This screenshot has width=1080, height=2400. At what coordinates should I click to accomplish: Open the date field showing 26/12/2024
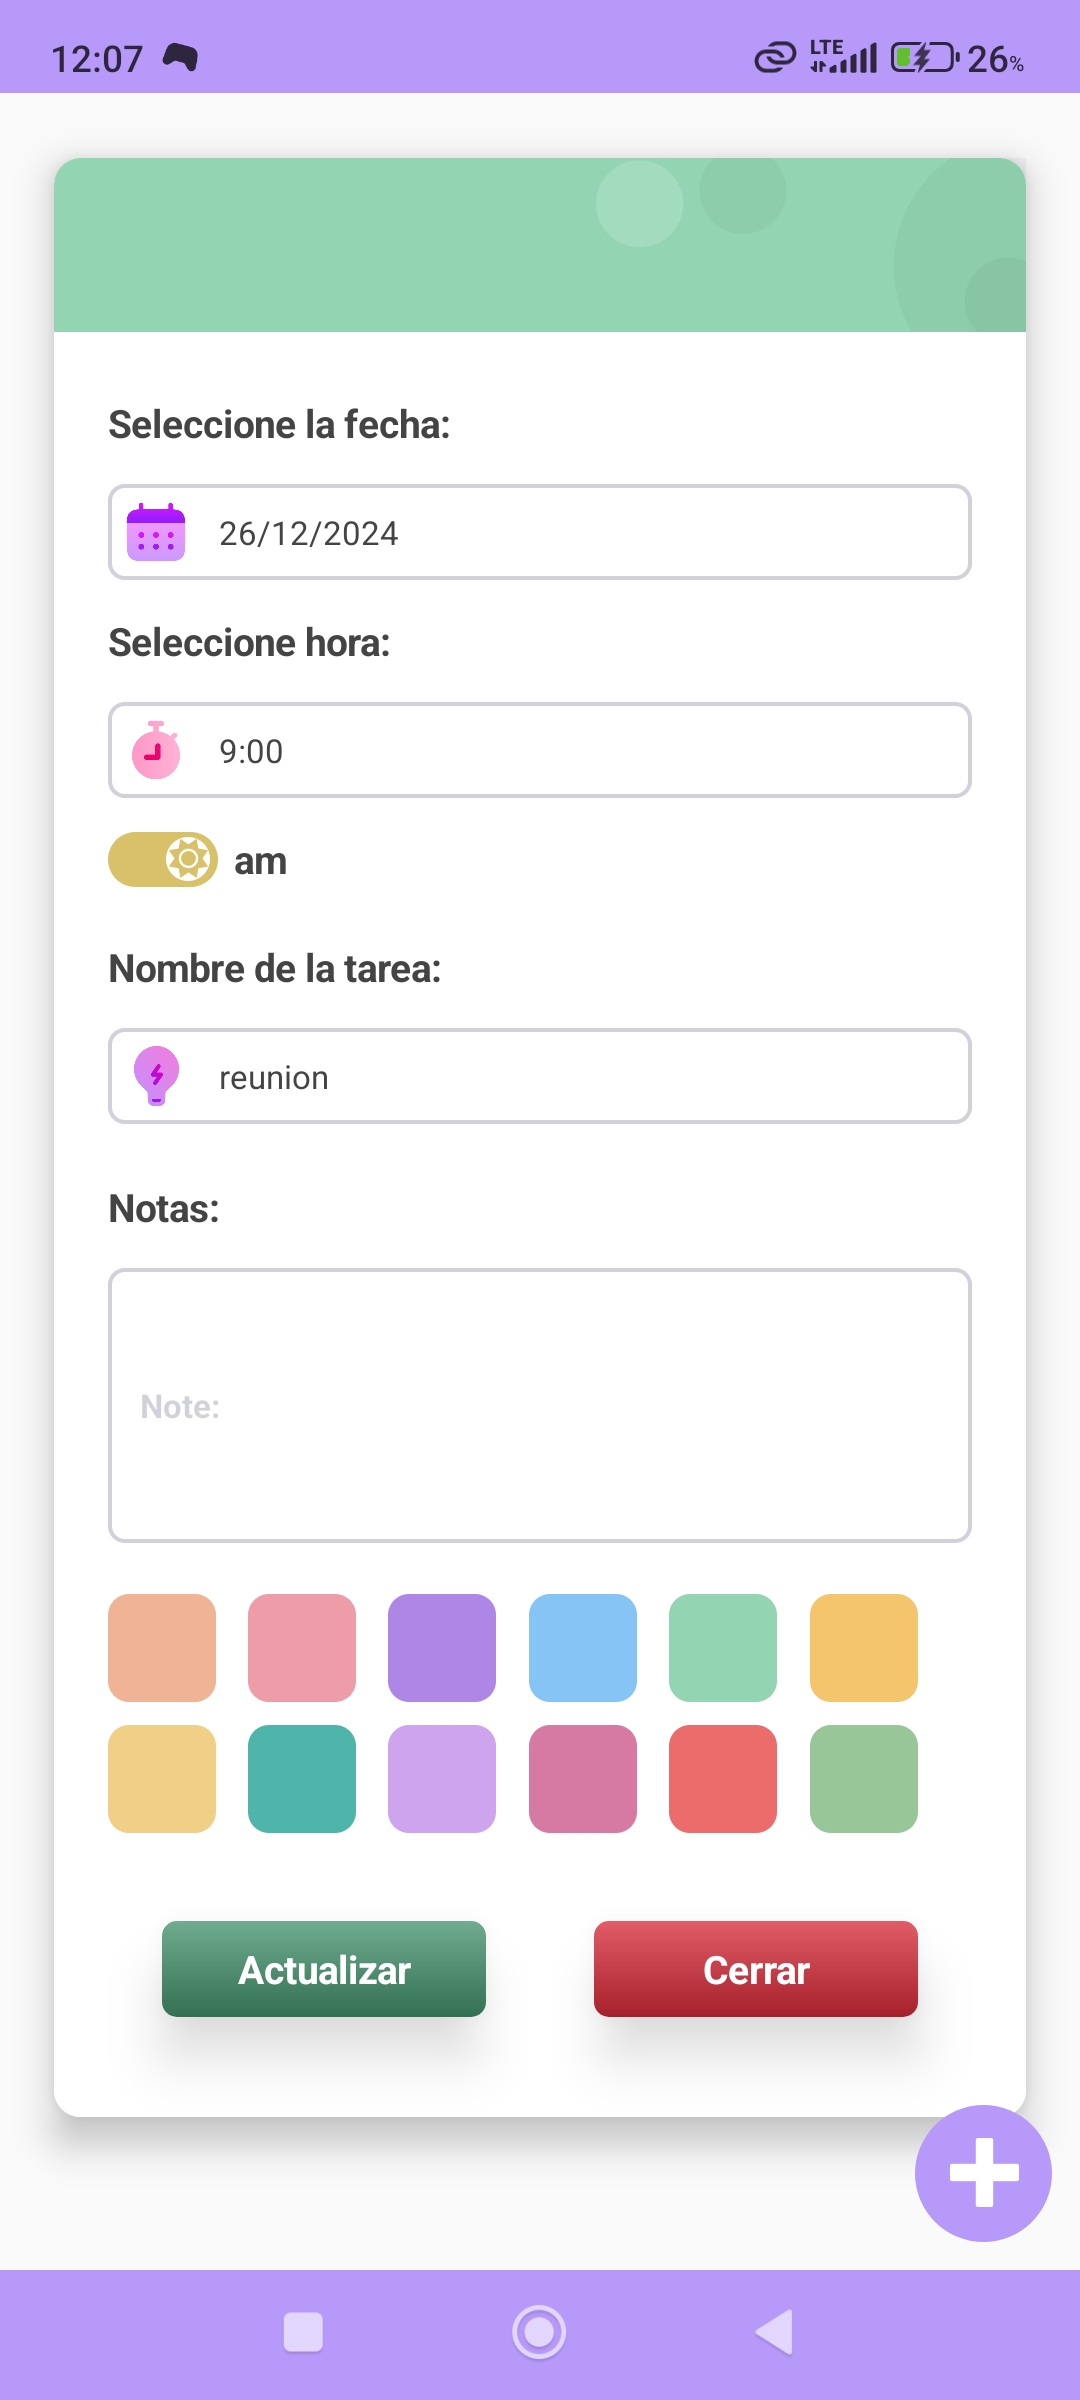click(x=540, y=533)
